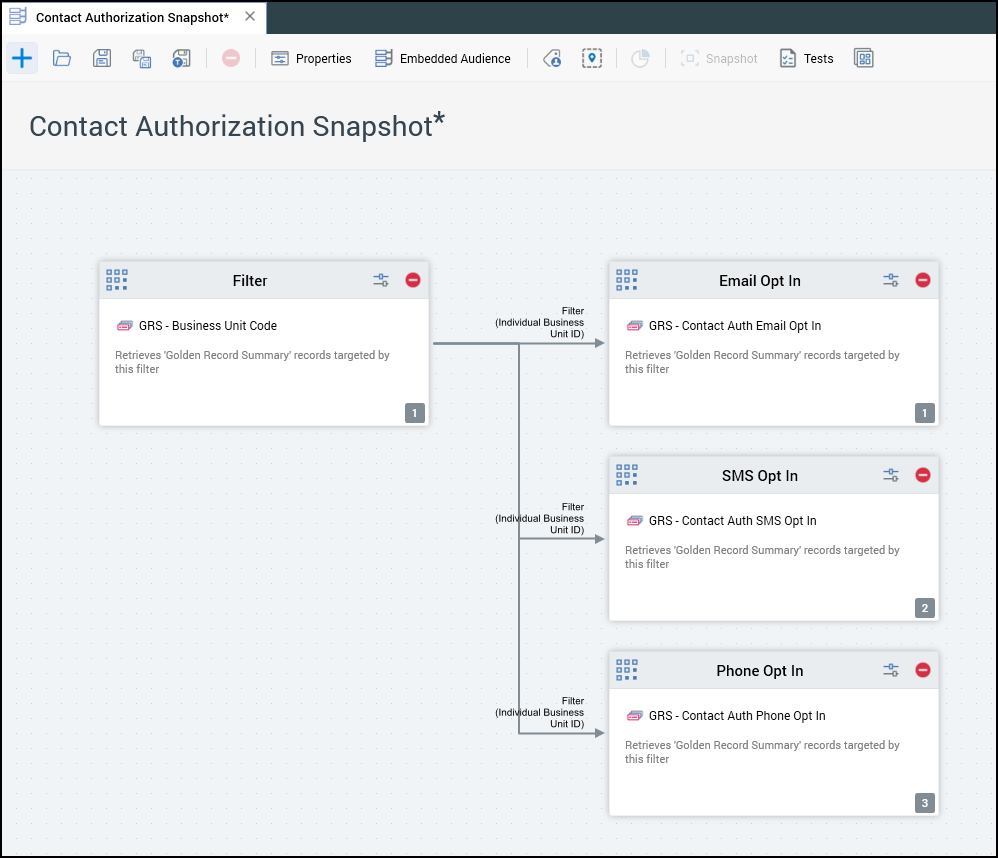Click the count badge on the Phone Opt In node
Image resolution: width=998 pixels, height=858 pixels.
(924, 803)
